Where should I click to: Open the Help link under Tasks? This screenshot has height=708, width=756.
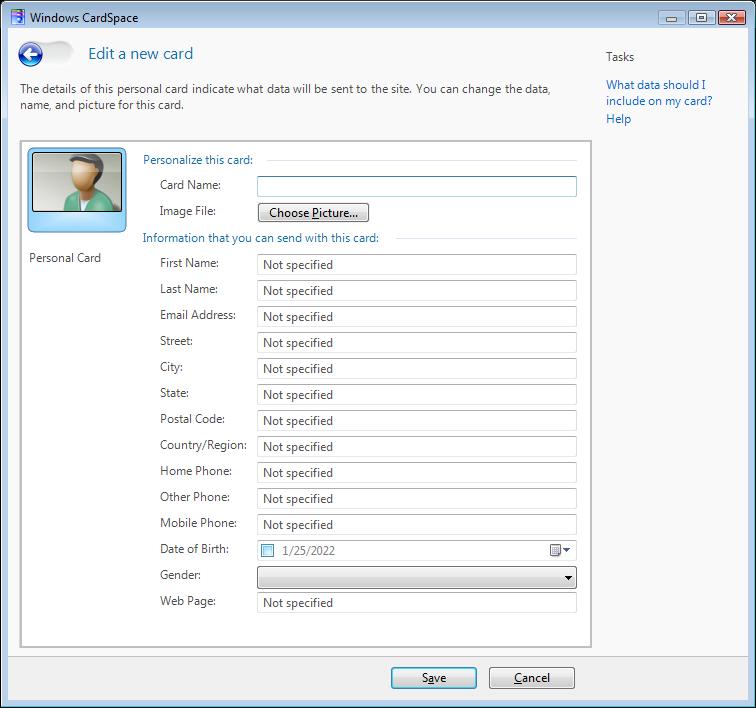pyautogui.click(x=619, y=119)
